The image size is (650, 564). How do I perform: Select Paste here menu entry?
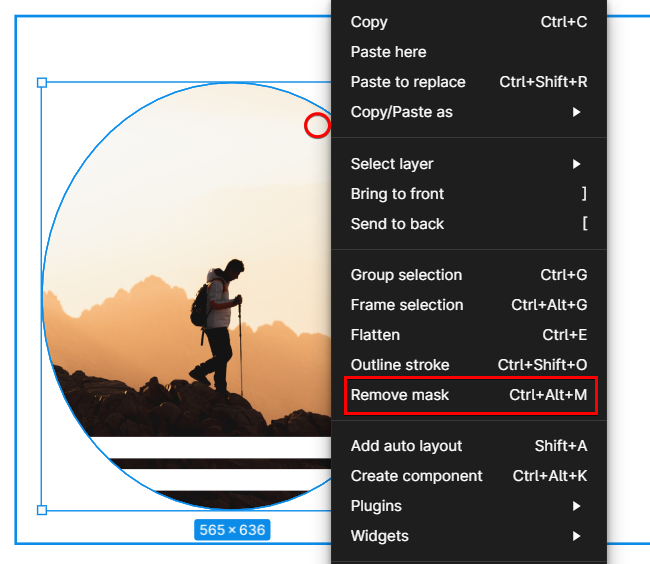tap(388, 52)
